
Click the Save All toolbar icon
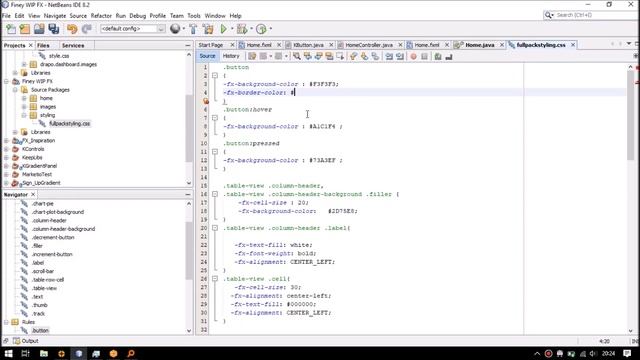pos(54,29)
